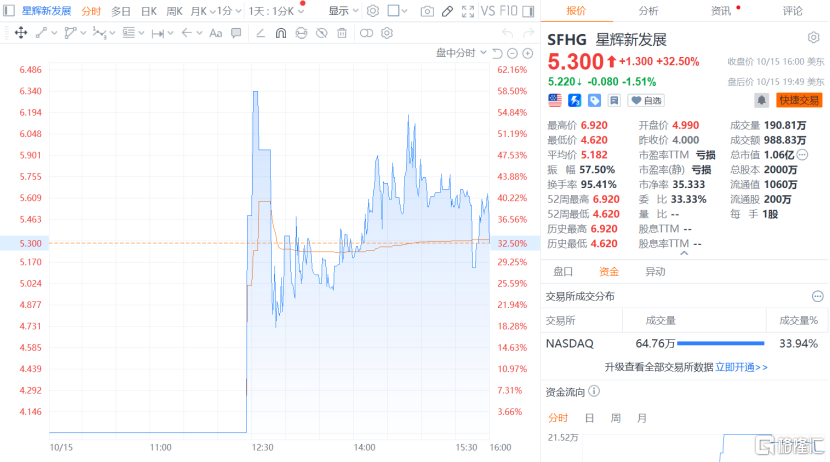Select the polygon shape drawing tool

[70, 33]
